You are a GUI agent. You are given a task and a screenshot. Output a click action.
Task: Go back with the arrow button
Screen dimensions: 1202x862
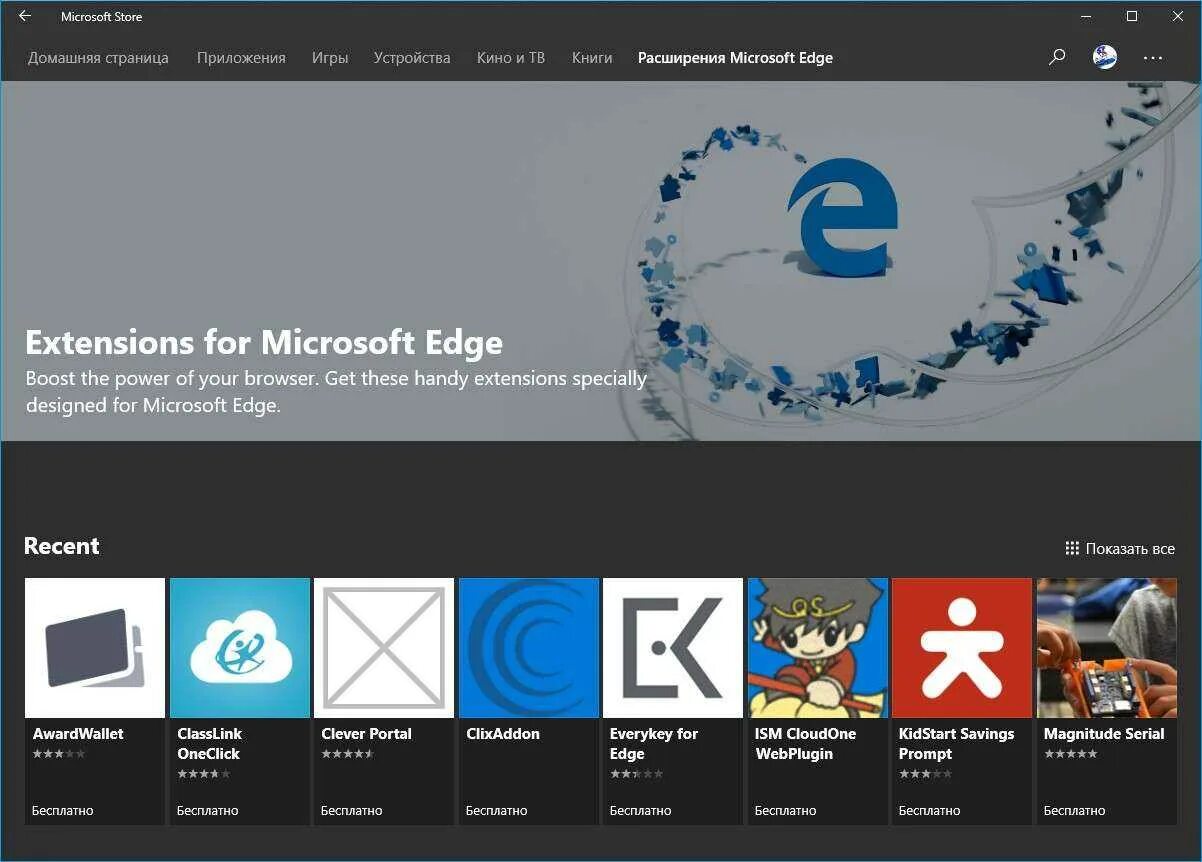(25, 16)
